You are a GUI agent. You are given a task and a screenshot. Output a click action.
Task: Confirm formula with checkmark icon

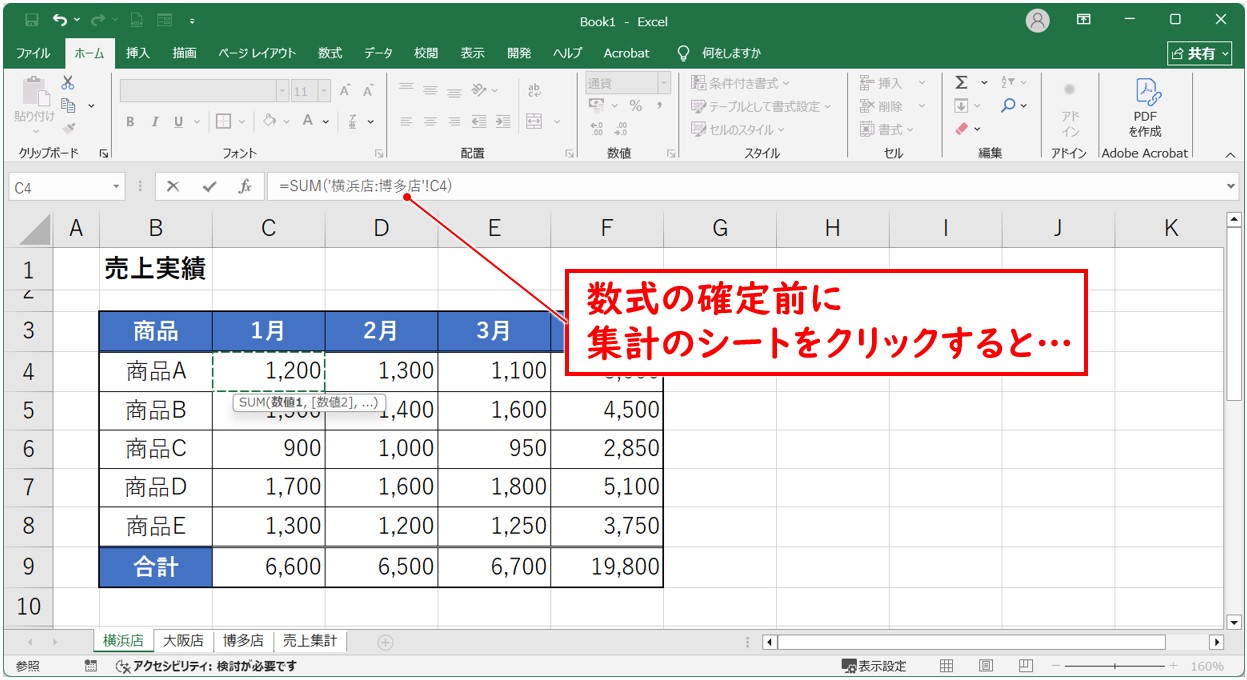209,187
